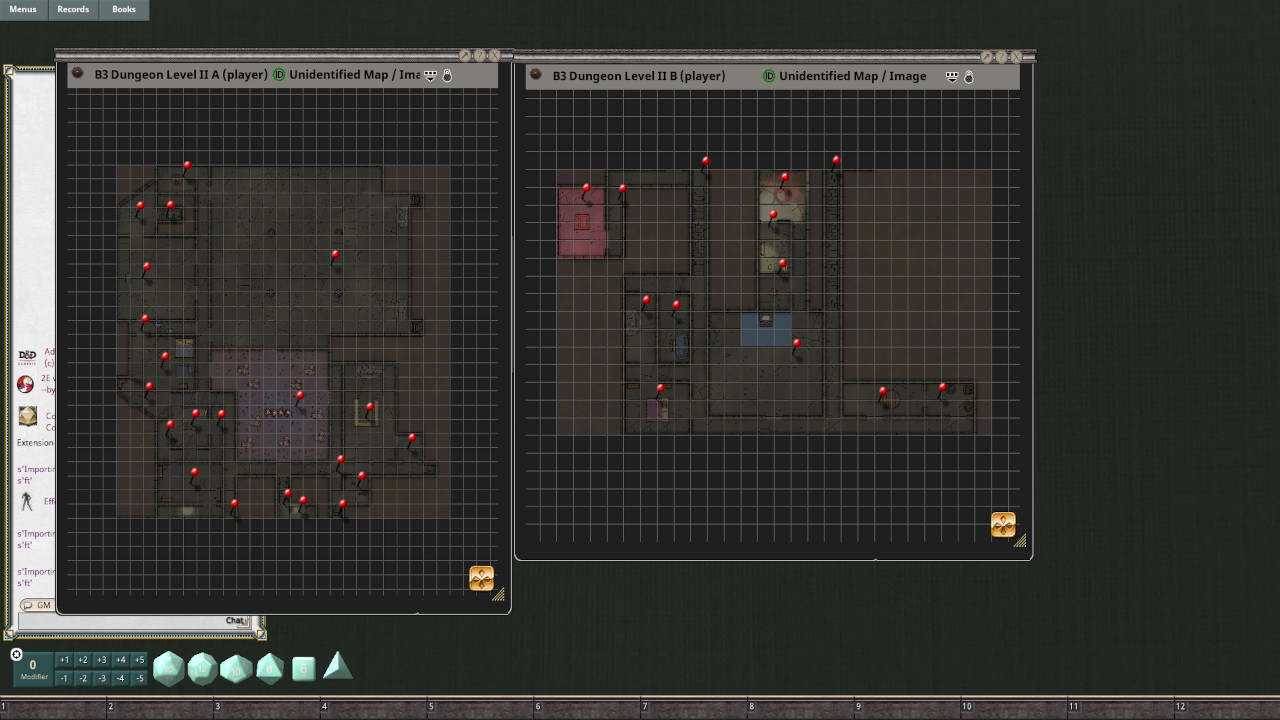Image resolution: width=1280 pixels, height=720 pixels.
Task: Roll the d6 die at the bottom
Action: pyautogui.click(x=302, y=668)
